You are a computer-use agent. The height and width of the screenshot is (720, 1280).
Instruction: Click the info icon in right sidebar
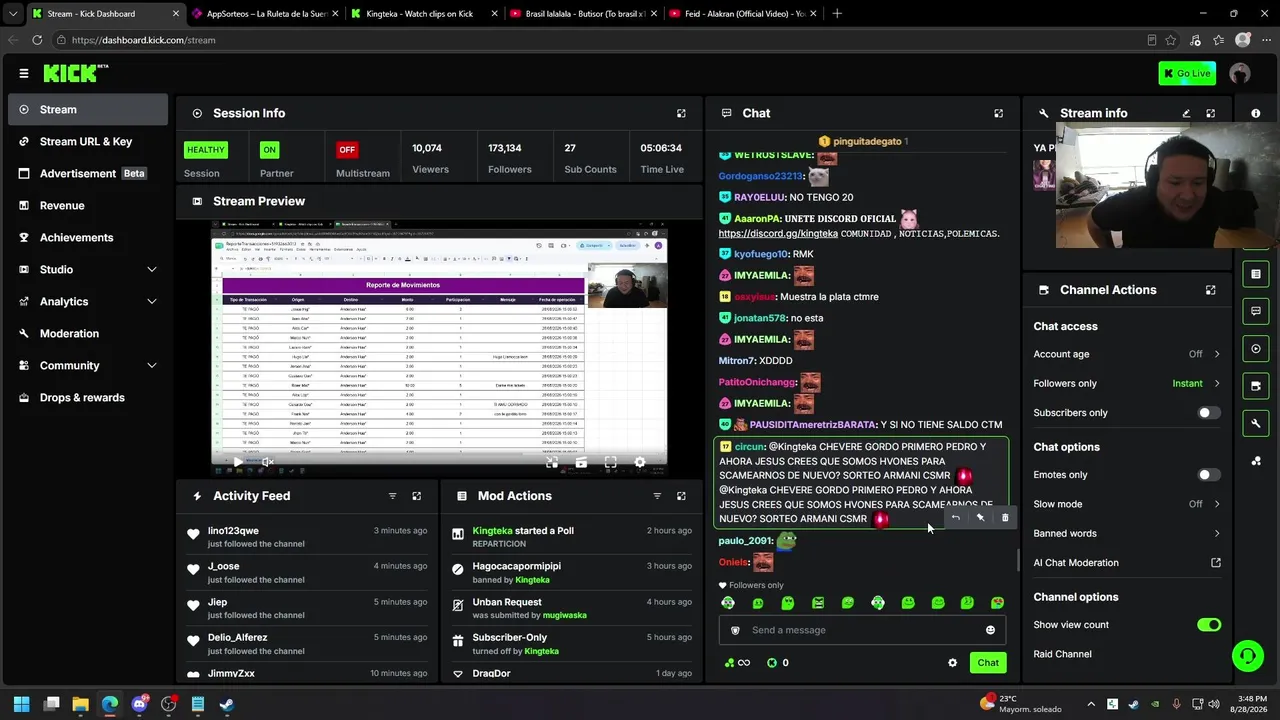click(1256, 114)
